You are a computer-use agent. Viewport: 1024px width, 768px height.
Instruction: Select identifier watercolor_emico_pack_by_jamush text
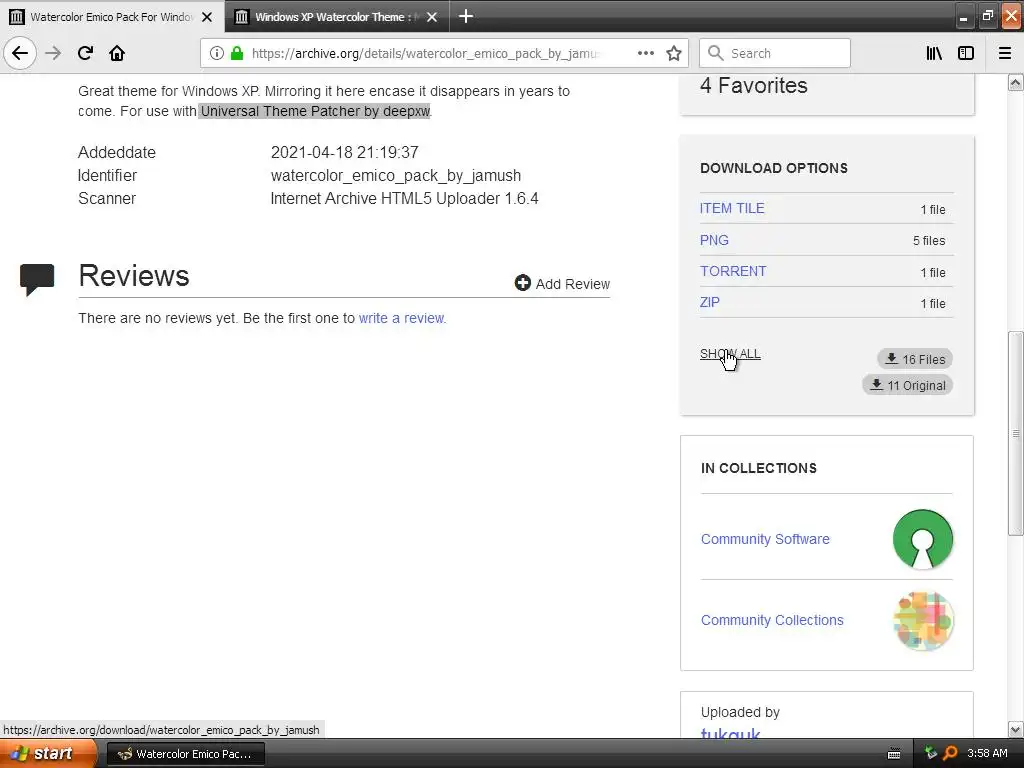click(x=396, y=176)
